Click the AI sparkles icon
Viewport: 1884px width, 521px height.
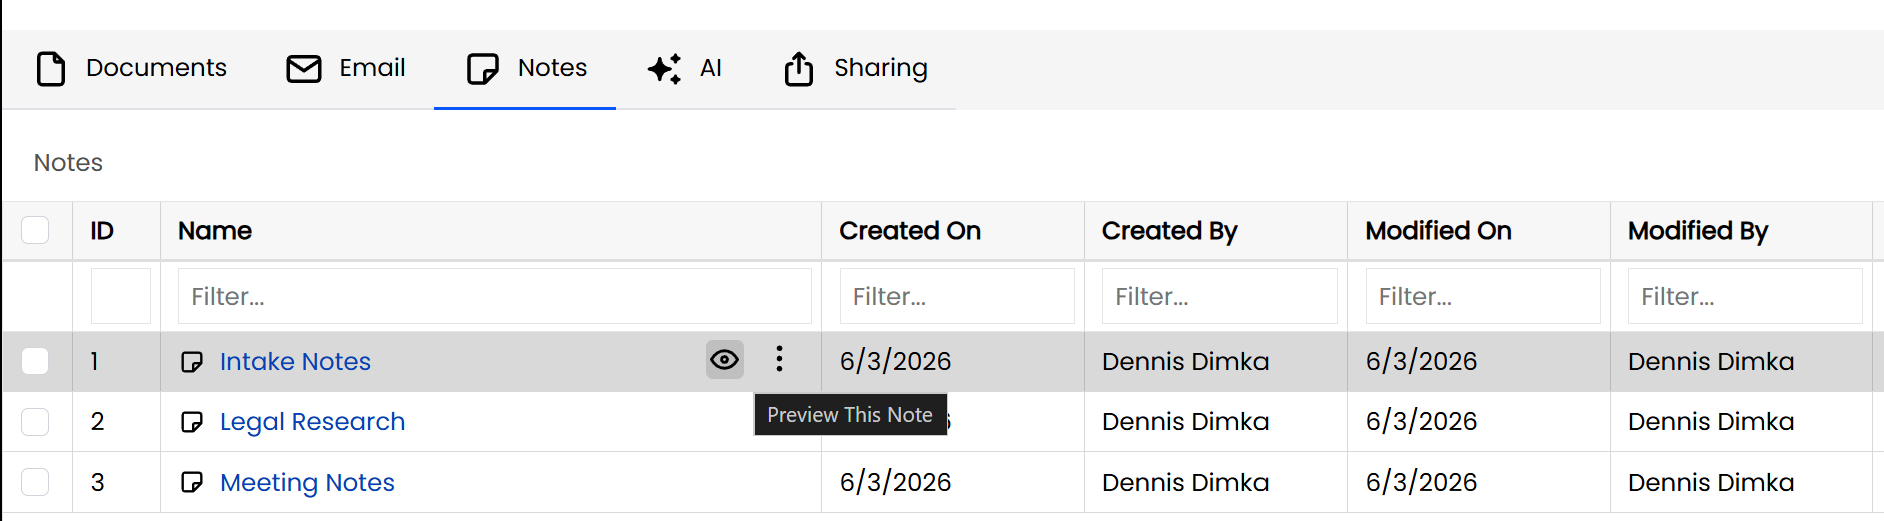pos(665,69)
